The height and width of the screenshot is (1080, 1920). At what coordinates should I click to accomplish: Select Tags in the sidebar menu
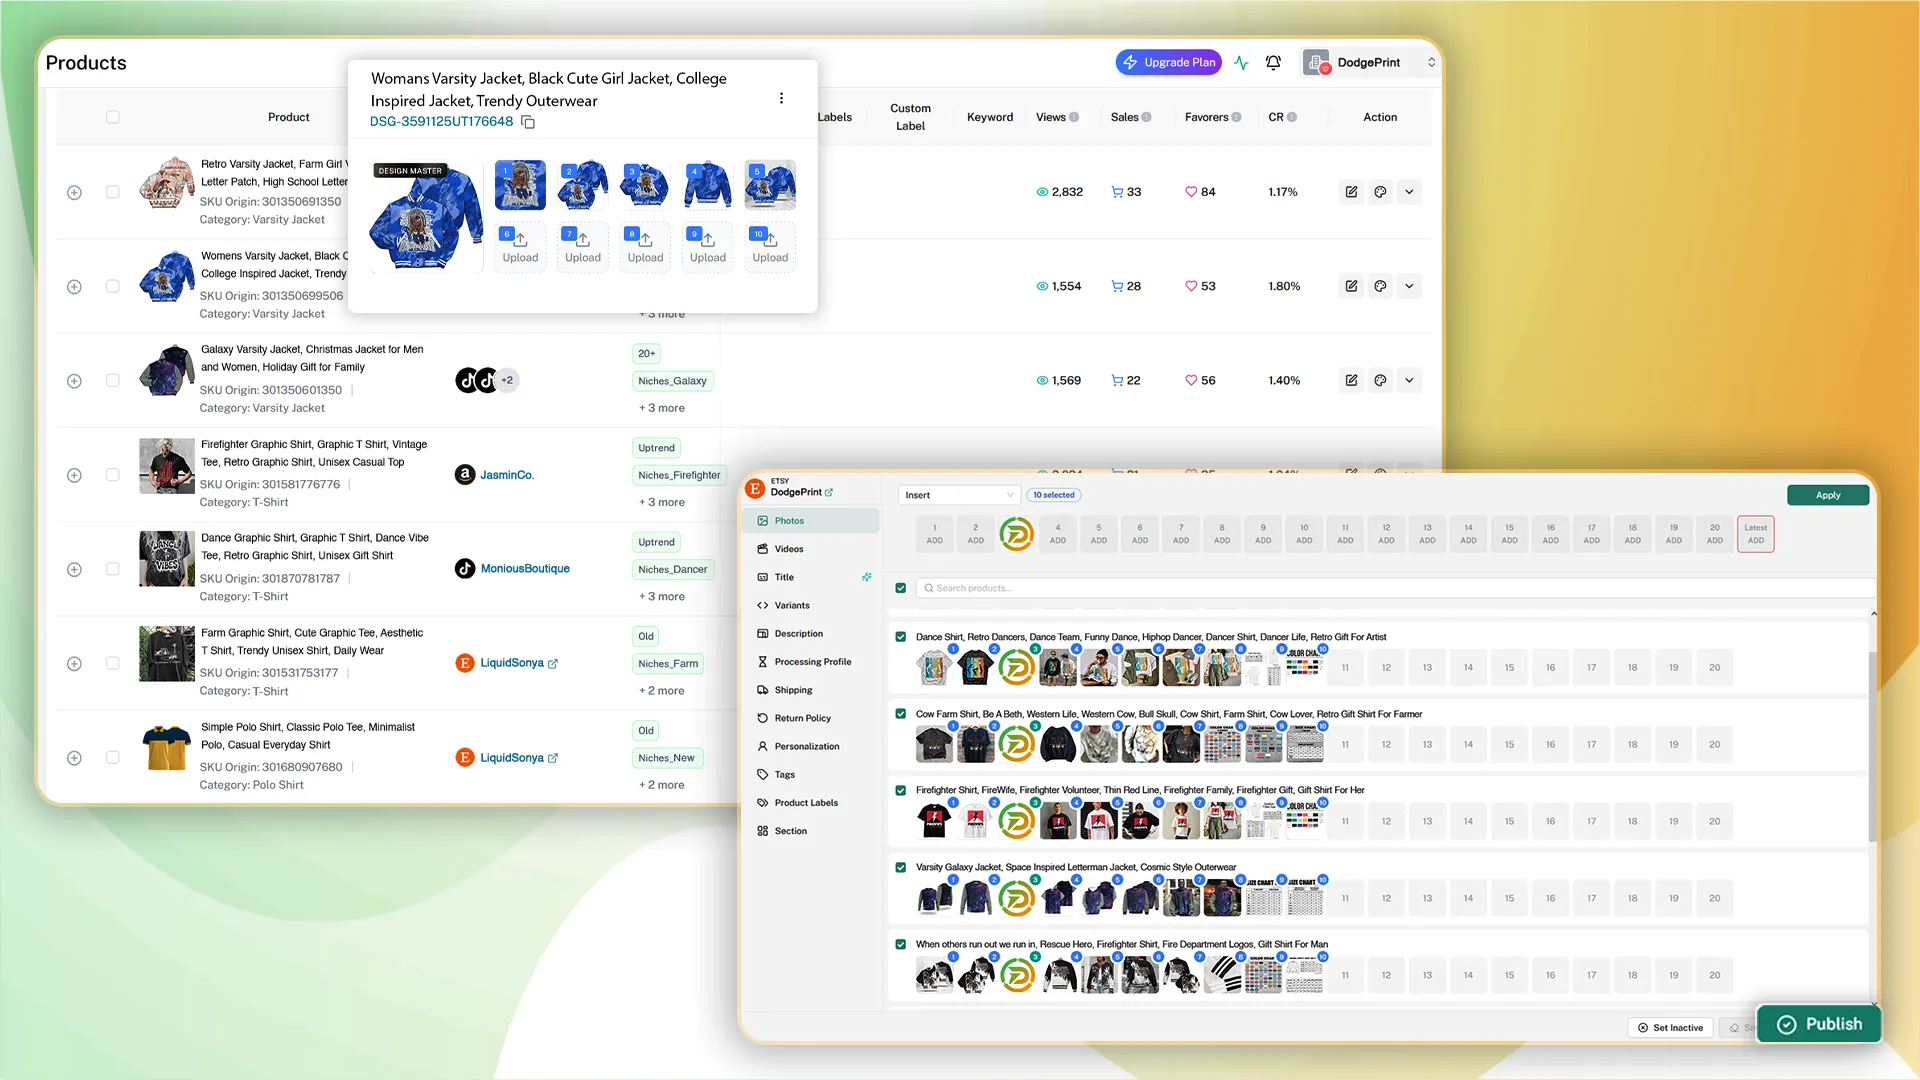pos(784,775)
